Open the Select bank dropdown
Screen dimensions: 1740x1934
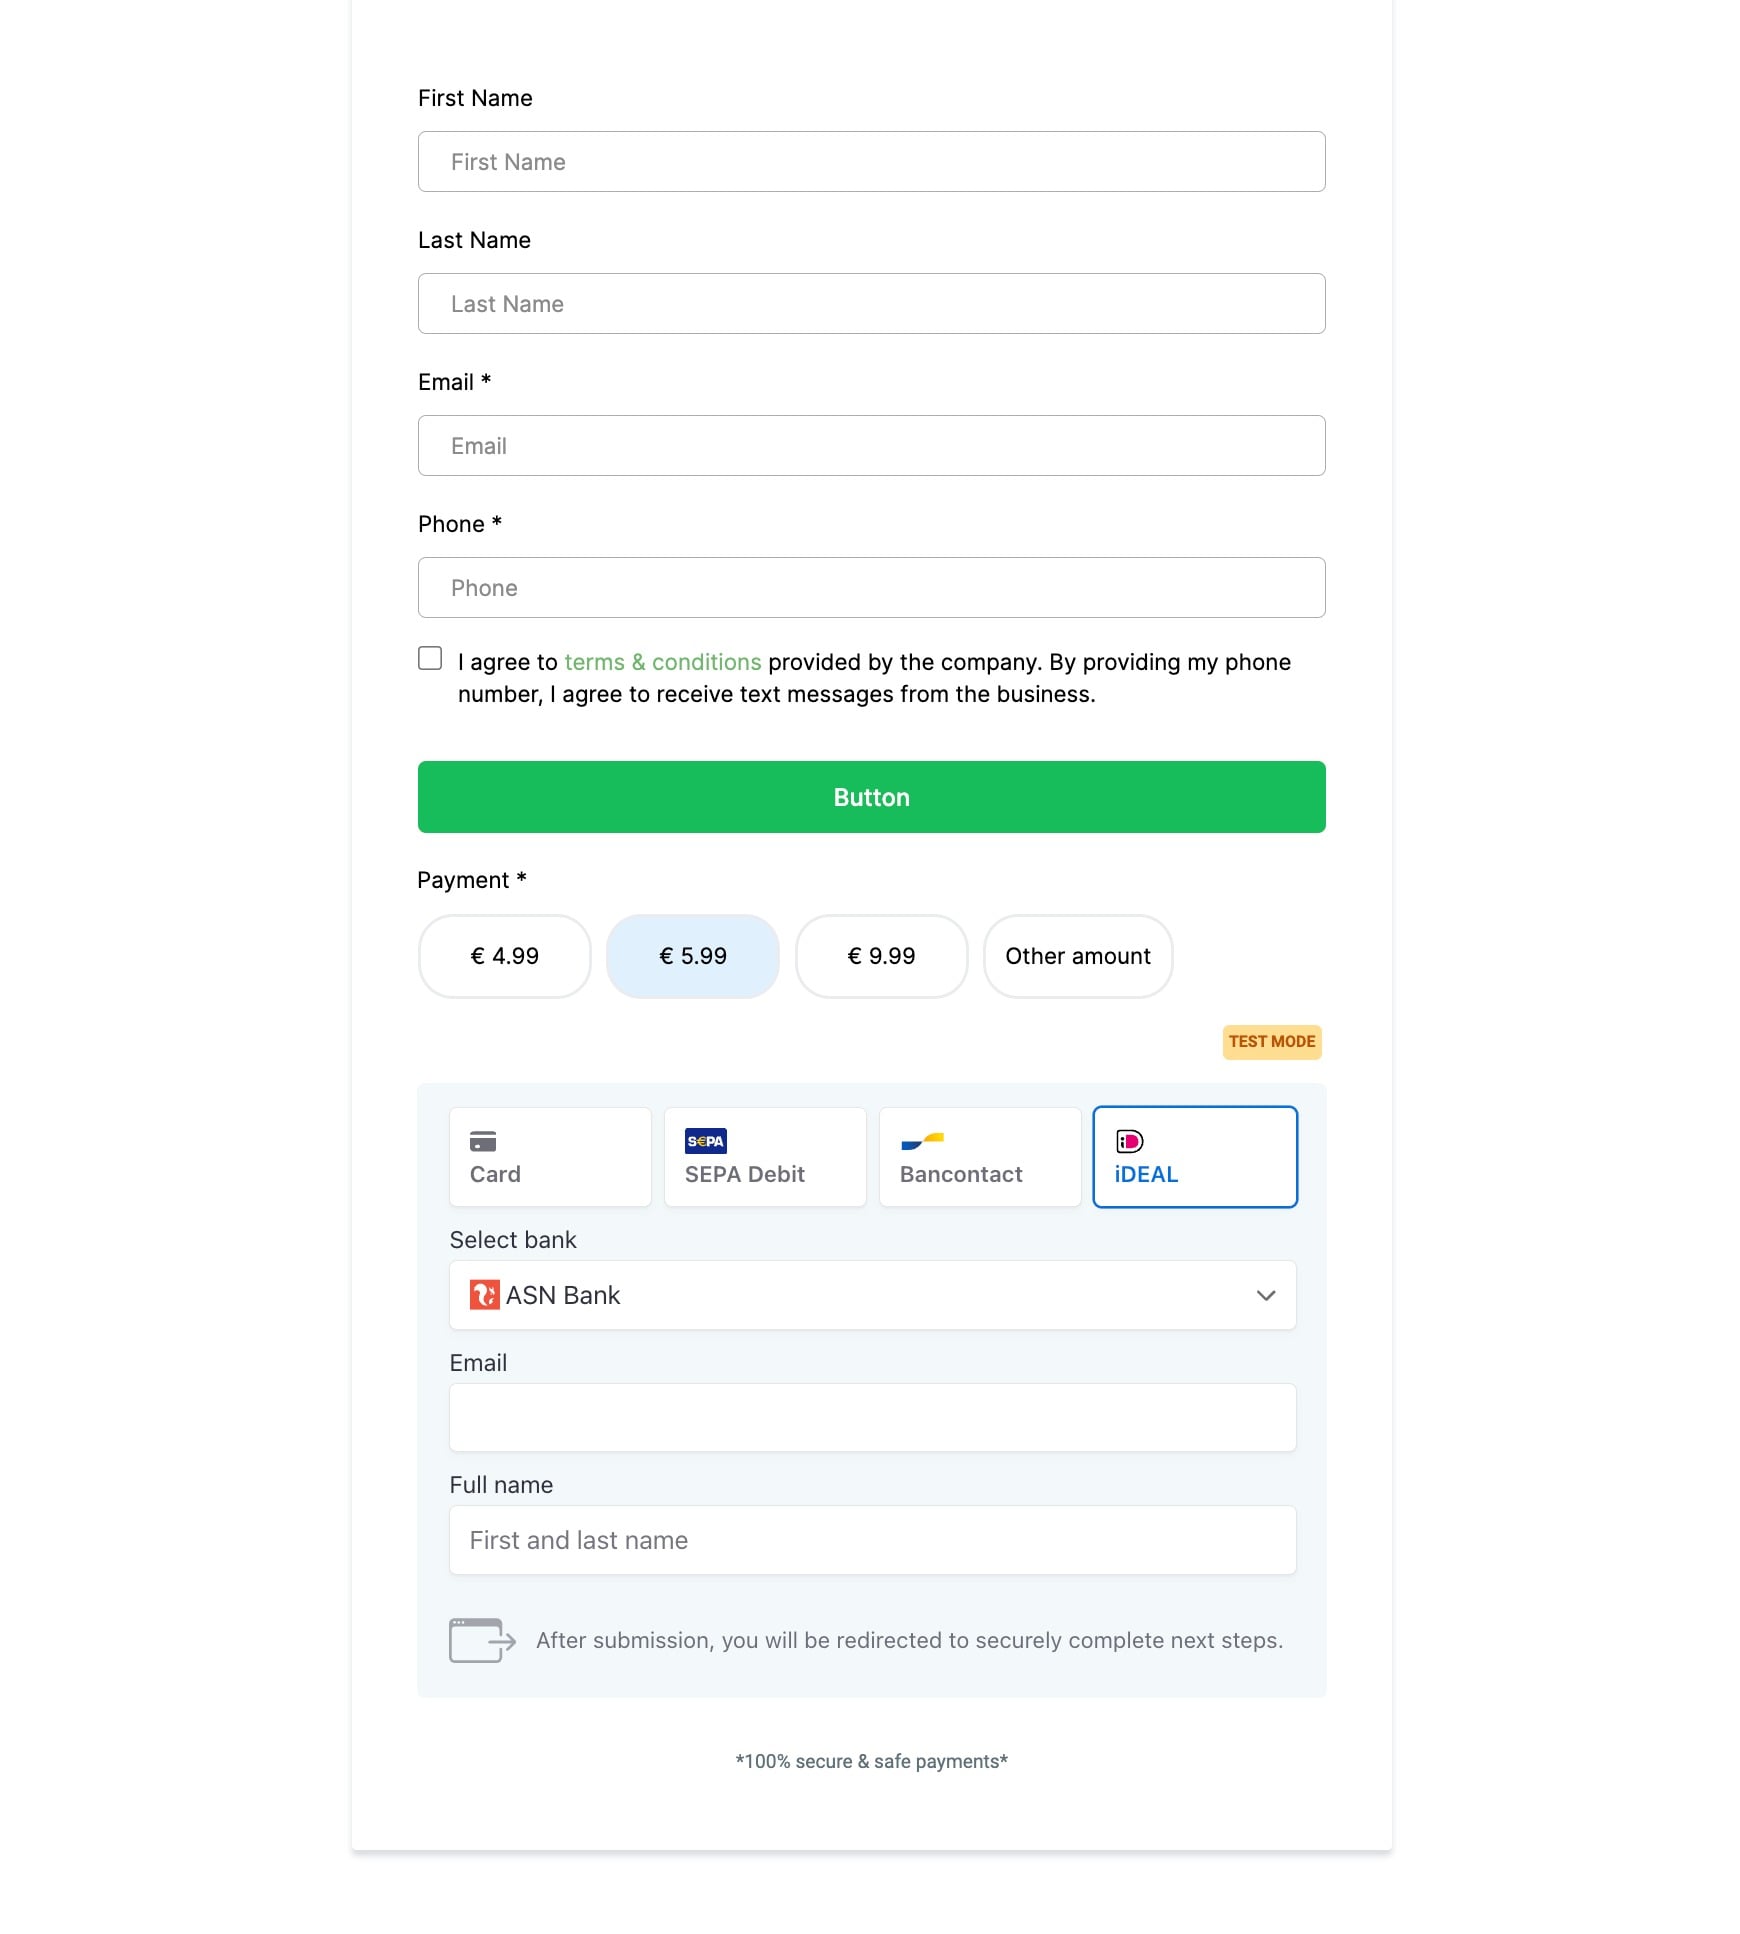click(x=872, y=1295)
